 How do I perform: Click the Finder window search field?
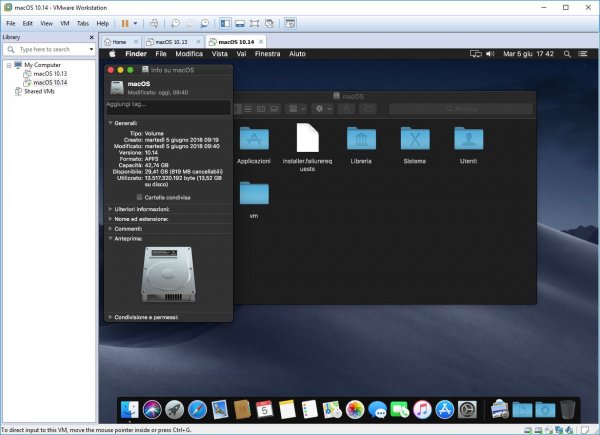pos(461,109)
